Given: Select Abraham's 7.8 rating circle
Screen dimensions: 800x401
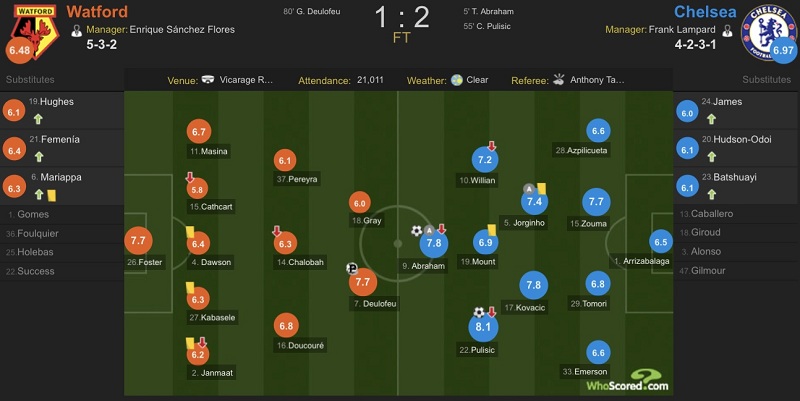Looking at the screenshot, I should 434,243.
